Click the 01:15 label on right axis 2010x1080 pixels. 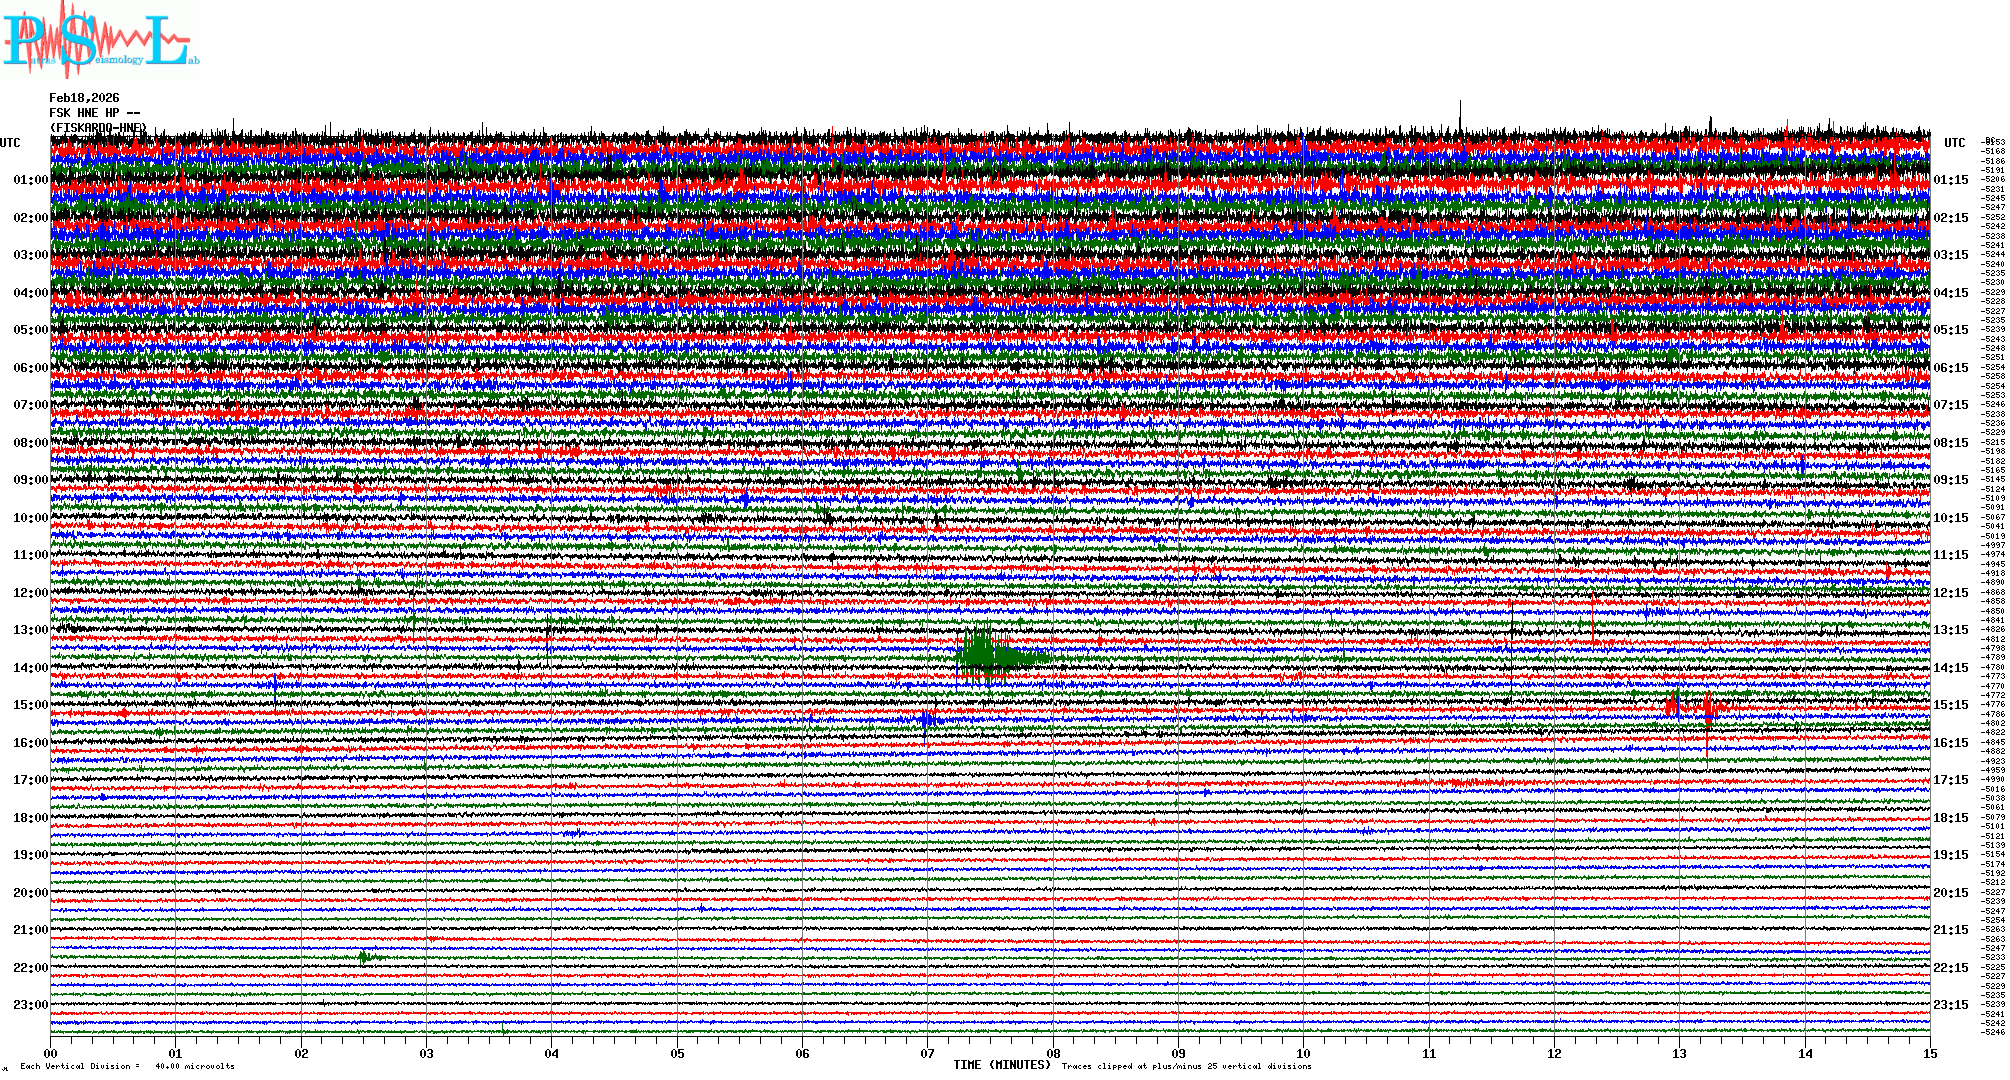[1950, 180]
